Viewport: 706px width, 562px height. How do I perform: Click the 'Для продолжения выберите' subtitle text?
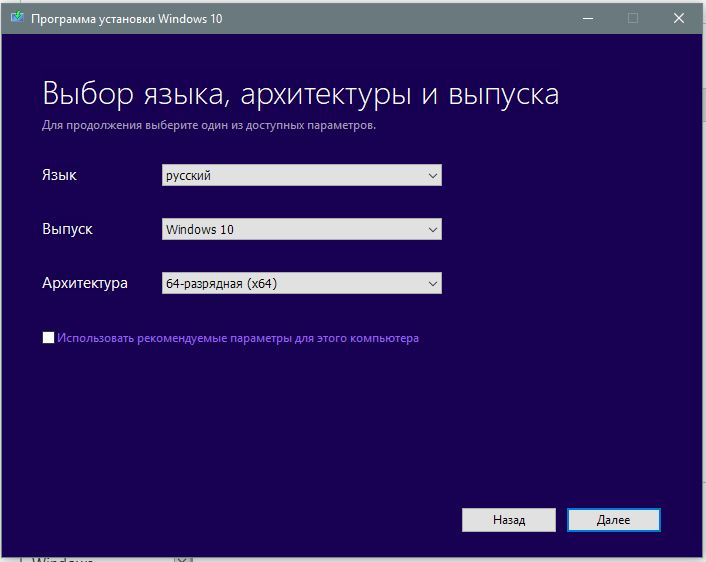point(209,125)
